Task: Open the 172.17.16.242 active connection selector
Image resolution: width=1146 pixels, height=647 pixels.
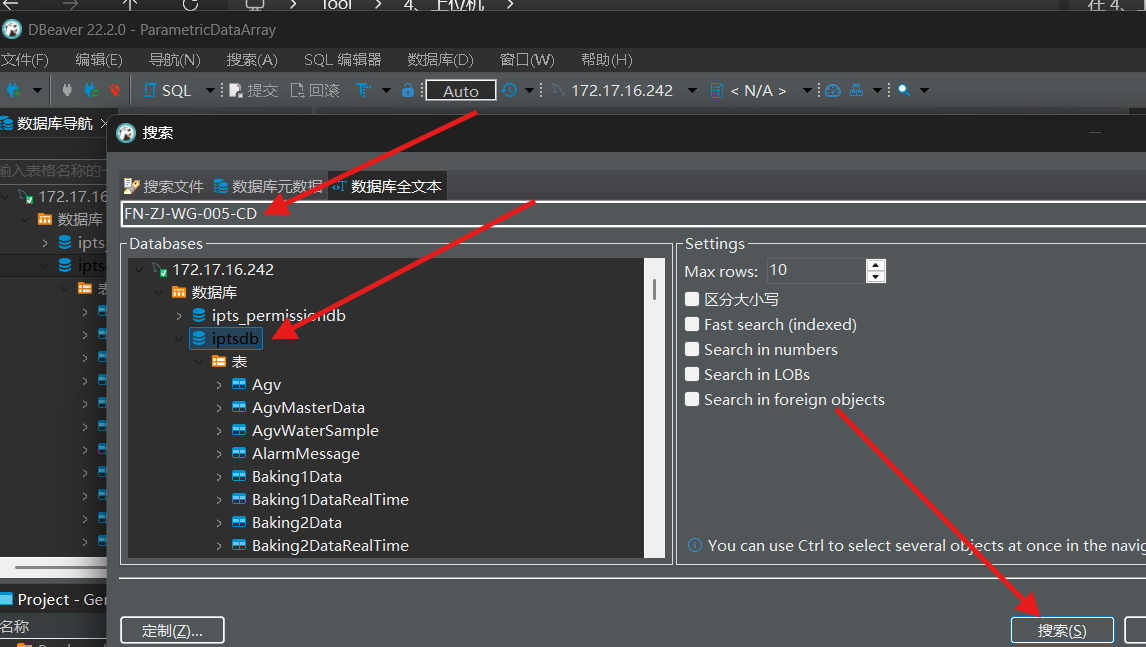Action: [623, 91]
